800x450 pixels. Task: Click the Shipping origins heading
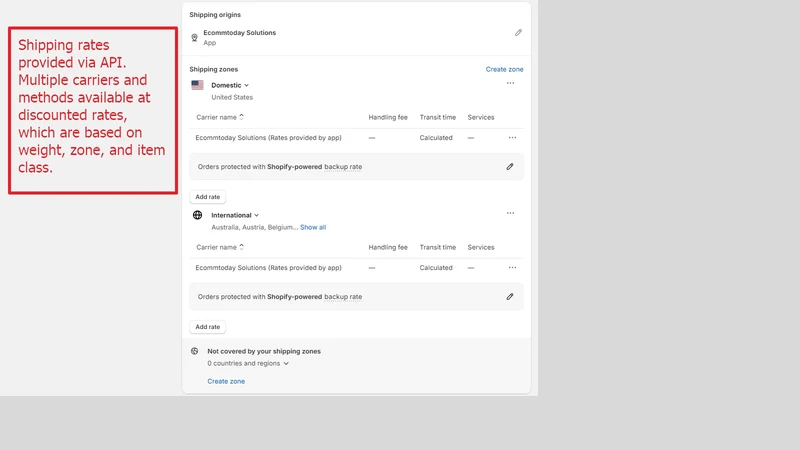point(215,15)
